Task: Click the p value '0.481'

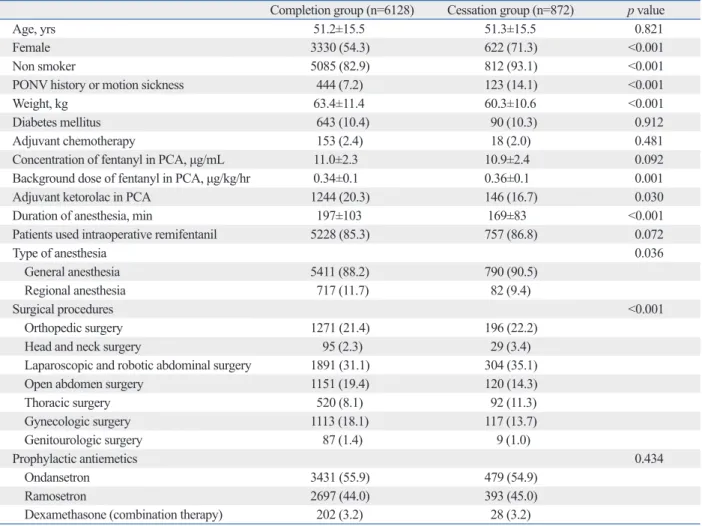Action: 648,141
